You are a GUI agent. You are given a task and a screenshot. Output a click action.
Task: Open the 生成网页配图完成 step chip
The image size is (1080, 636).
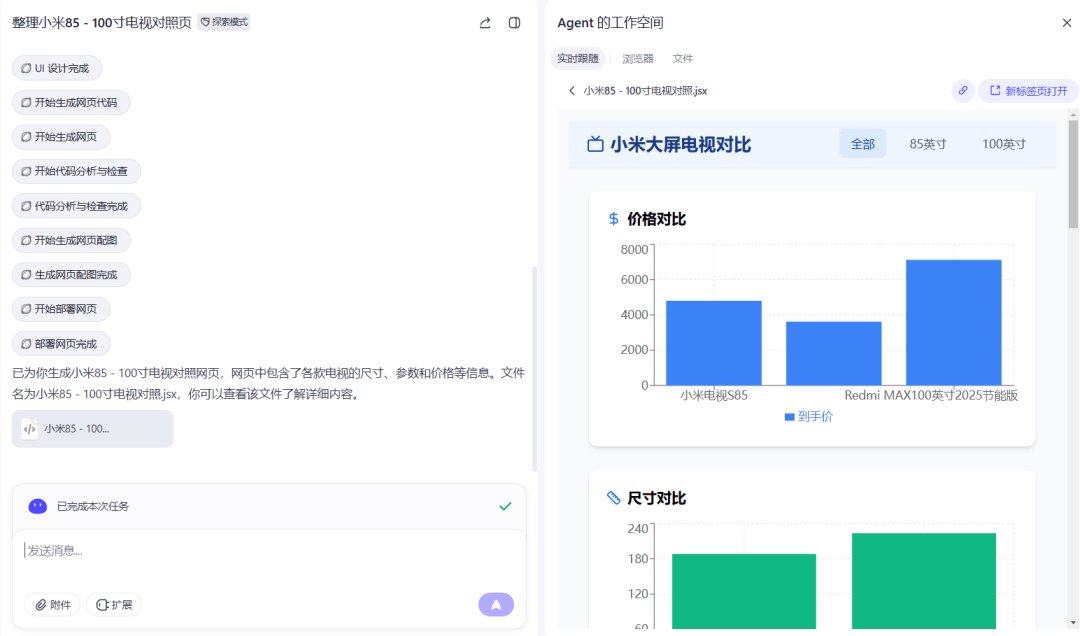click(x=71, y=275)
